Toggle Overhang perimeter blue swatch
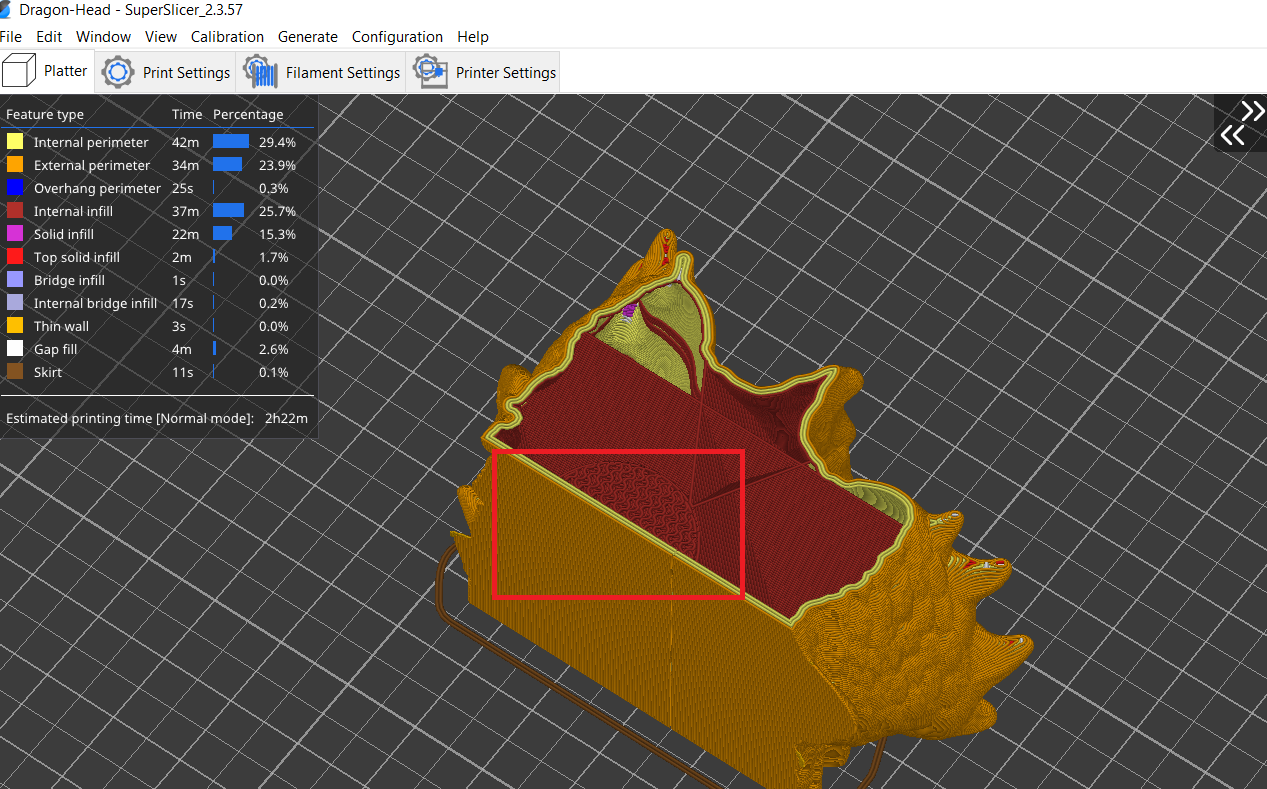Screen dimensions: 1267x789 tap(14, 188)
